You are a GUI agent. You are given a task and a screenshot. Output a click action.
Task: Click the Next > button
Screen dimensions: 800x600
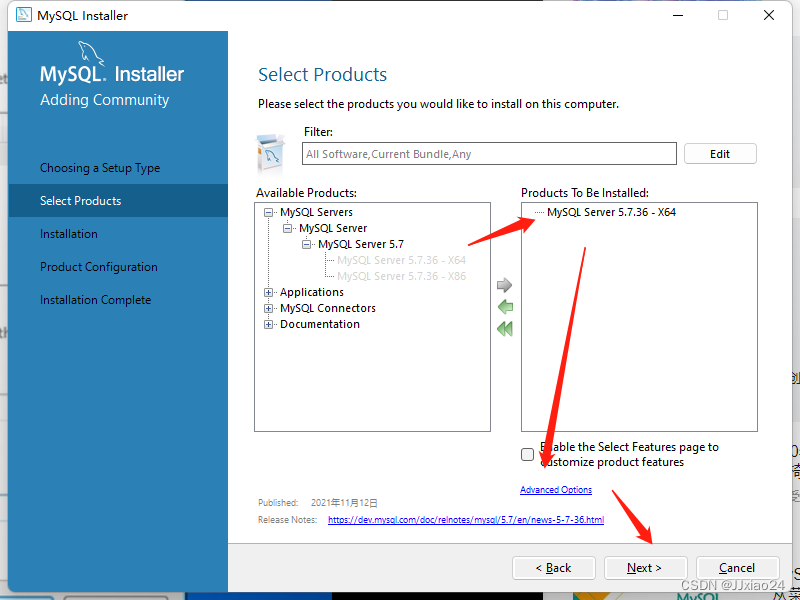pyautogui.click(x=645, y=568)
